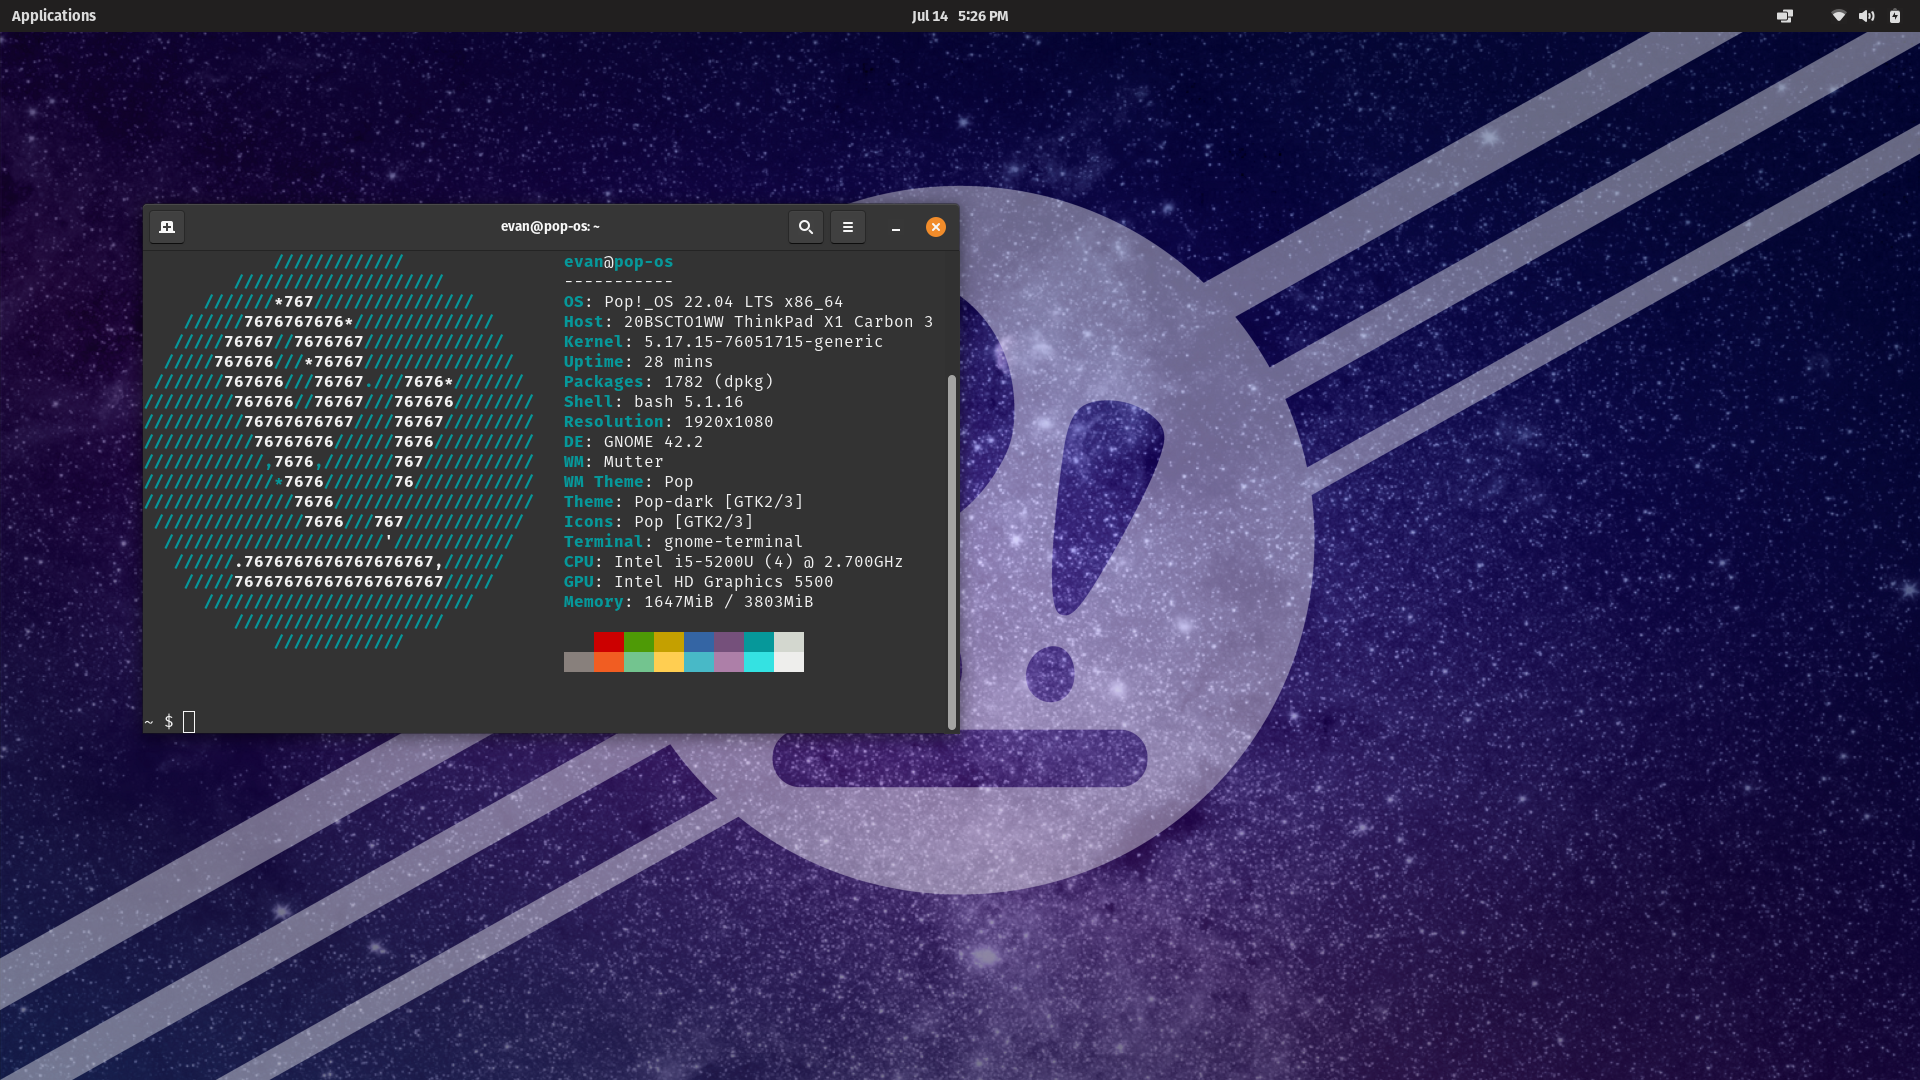Viewport: 1920px width, 1080px height.
Task: Open the window tiling indicator in the top bar
Action: pos(1785,16)
